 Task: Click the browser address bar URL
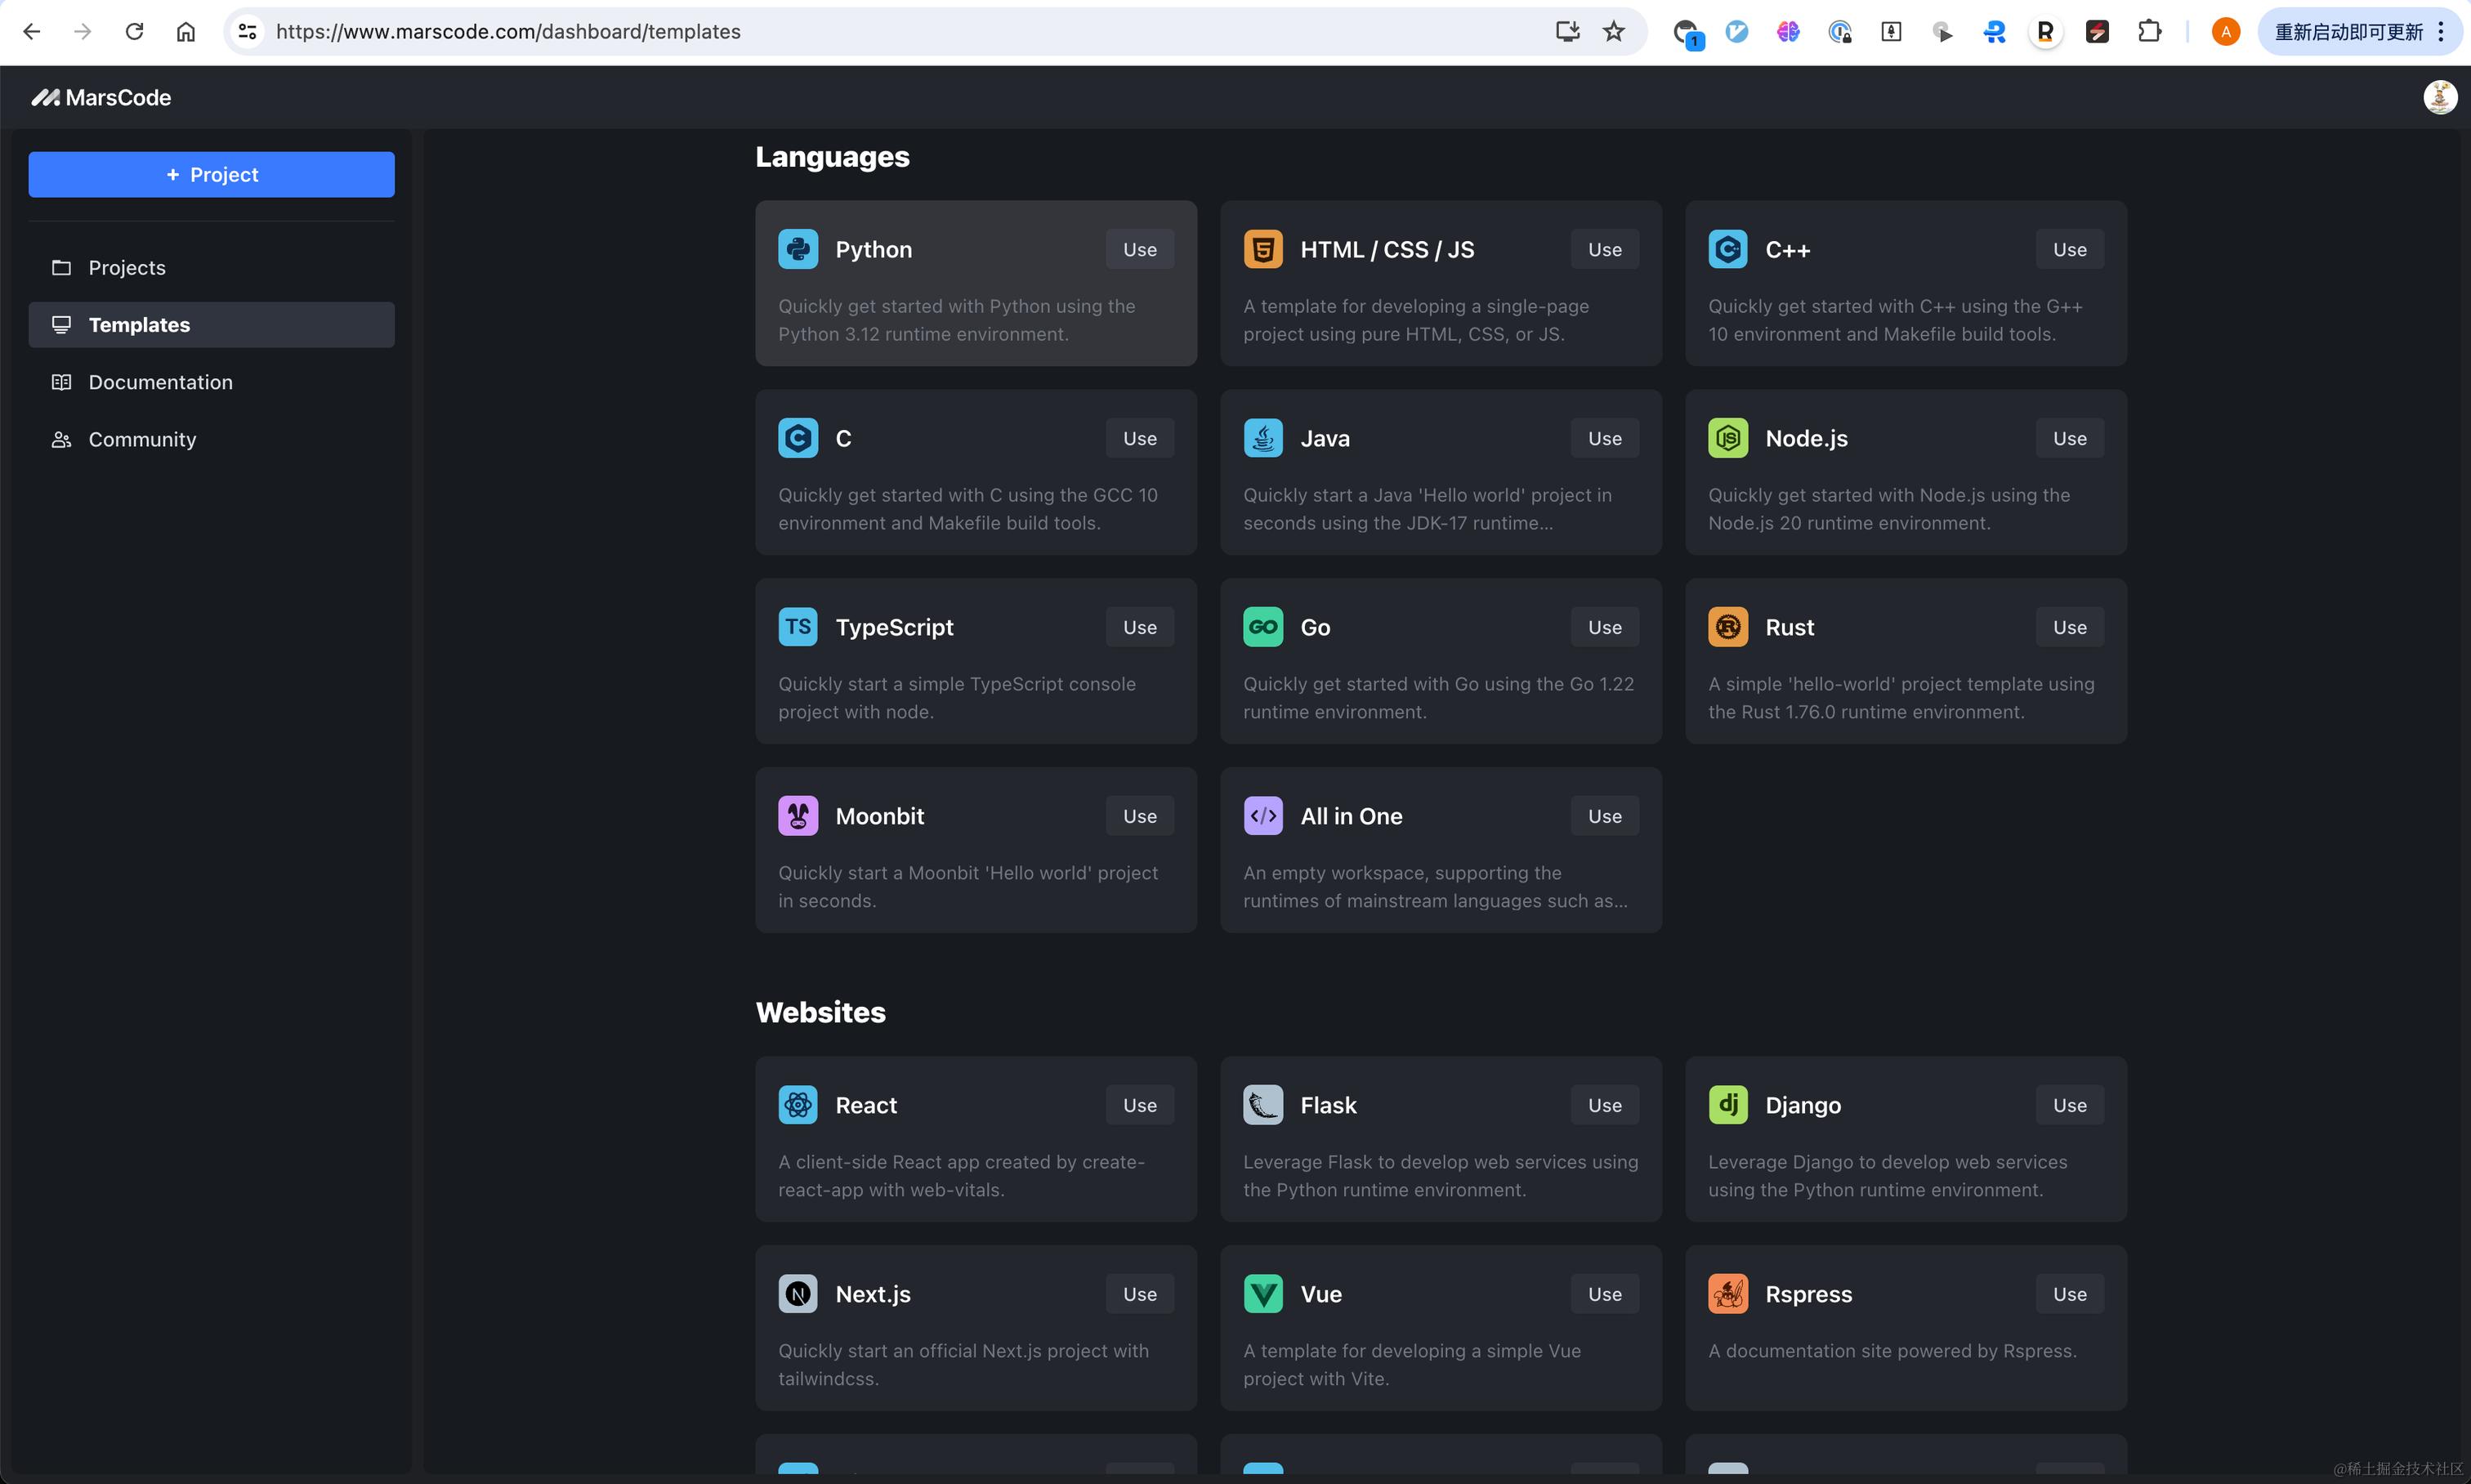click(x=508, y=31)
